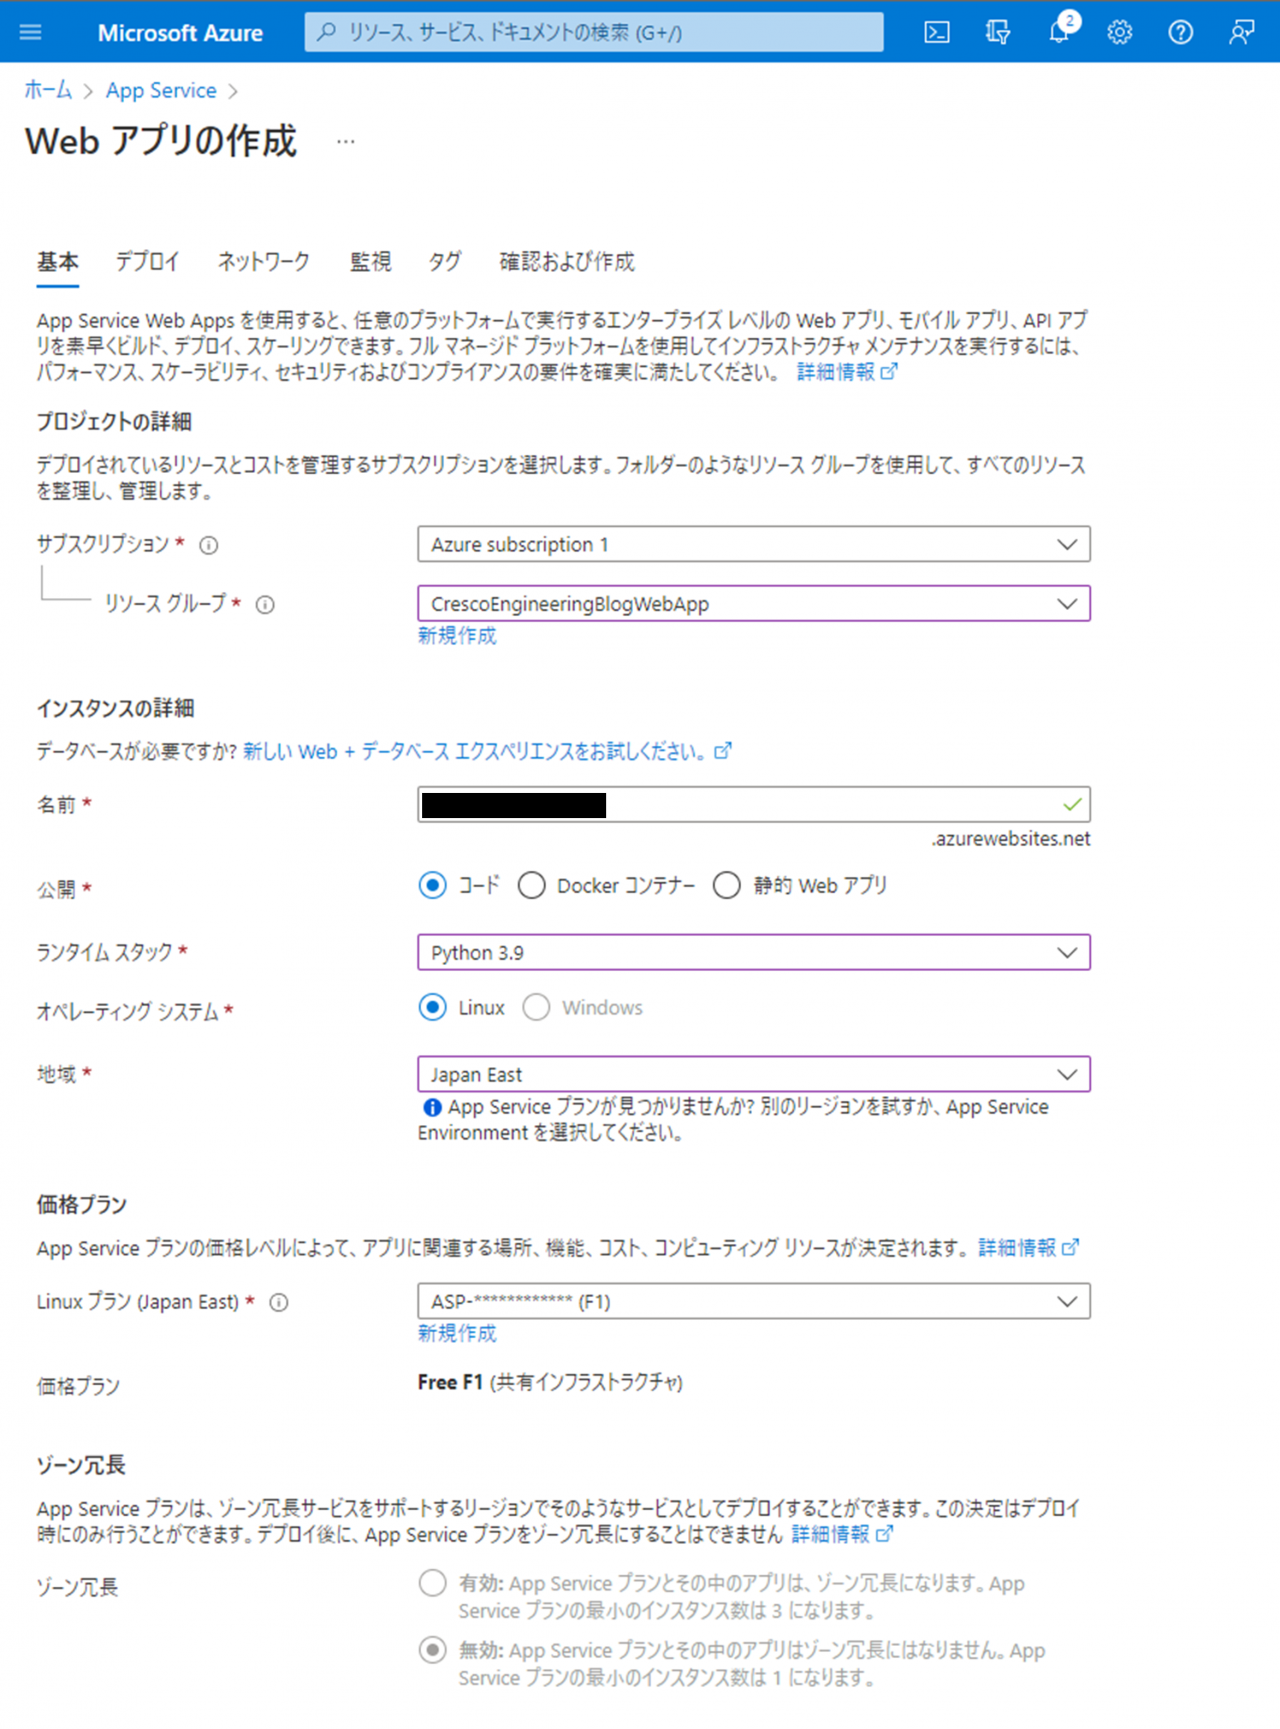Launch Cloud Shell from the top bar

click(937, 32)
